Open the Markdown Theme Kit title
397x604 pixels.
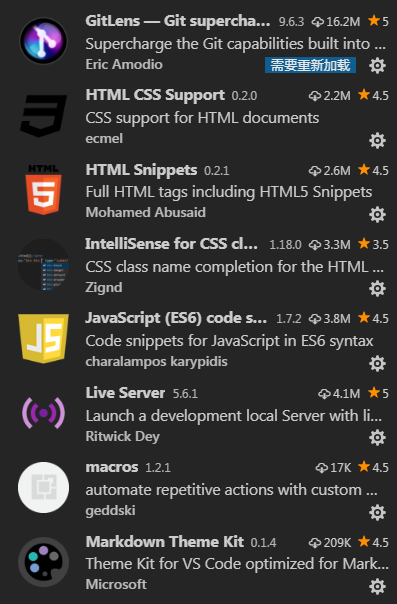[x=164, y=542]
